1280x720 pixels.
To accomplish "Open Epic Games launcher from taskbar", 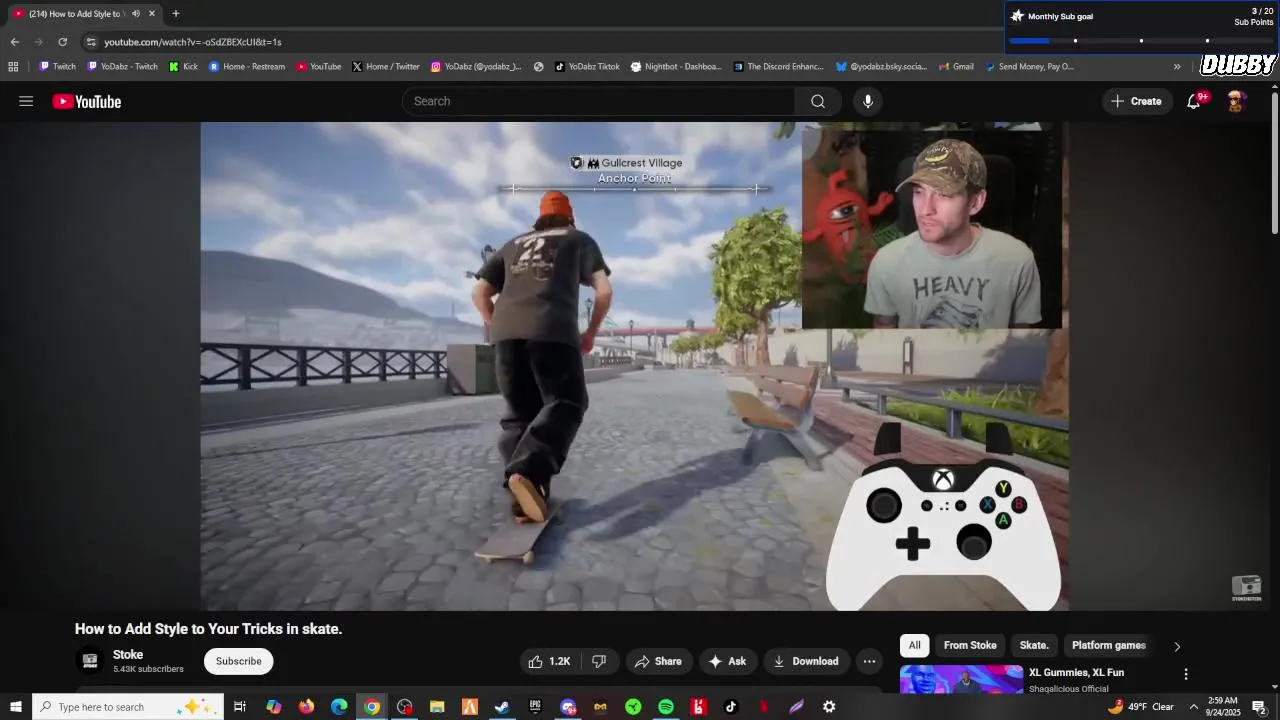I will 535,707.
